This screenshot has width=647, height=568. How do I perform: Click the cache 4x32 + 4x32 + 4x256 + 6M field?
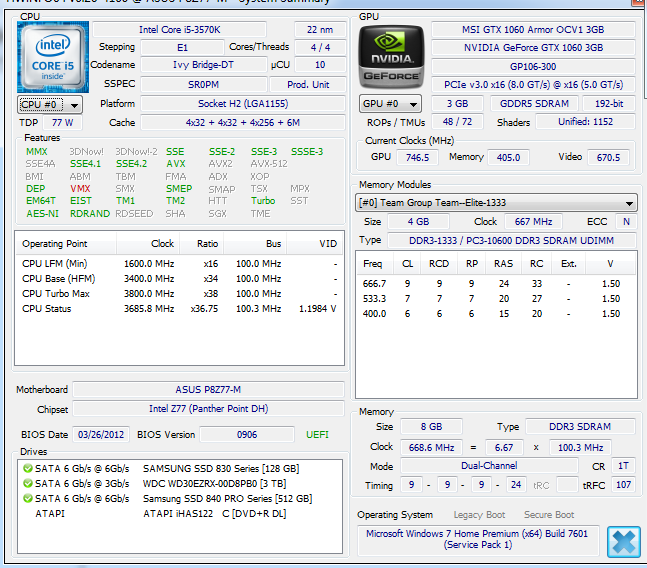(x=243, y=123)
